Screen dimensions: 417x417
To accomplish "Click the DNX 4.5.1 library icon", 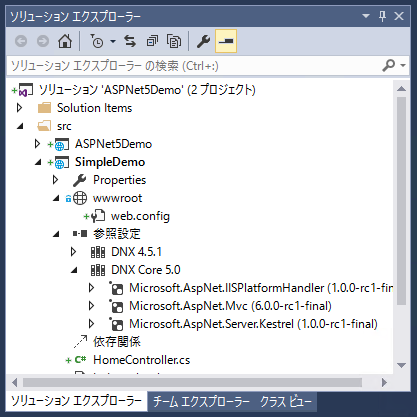I will tap(98, 252).
